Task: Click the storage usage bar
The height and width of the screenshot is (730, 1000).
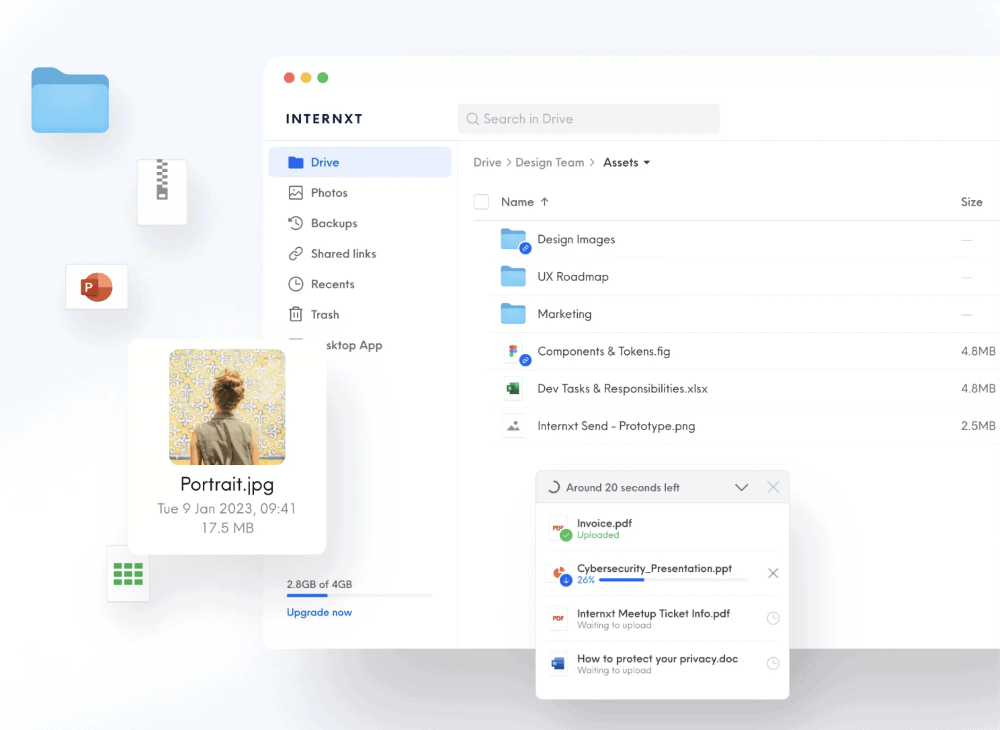Action: (x=359, y=596)
